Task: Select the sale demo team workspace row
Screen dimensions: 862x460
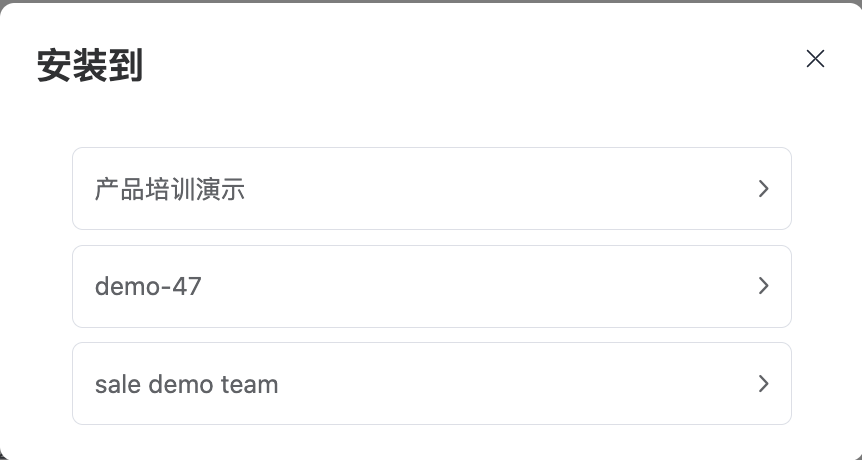Action: click(432, 384)
